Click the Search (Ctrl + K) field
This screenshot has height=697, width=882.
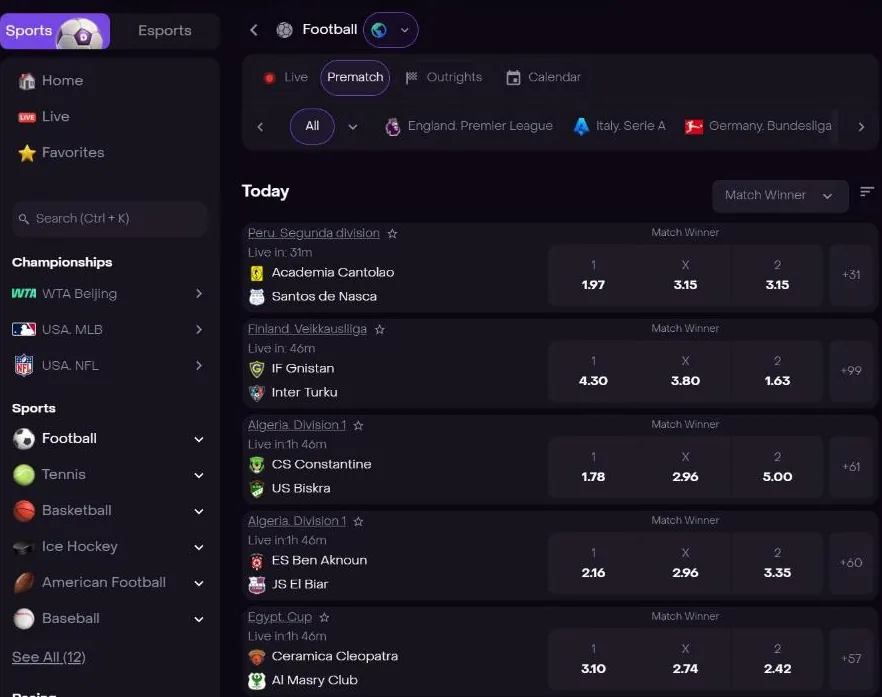point(110,219)
